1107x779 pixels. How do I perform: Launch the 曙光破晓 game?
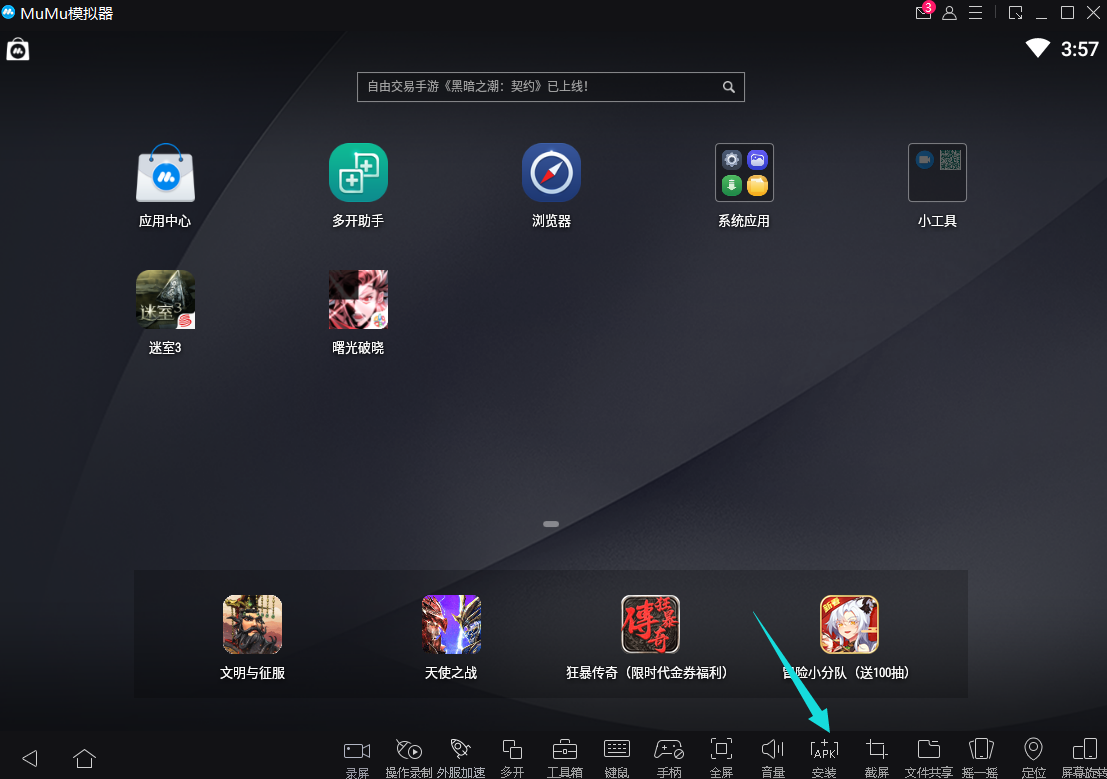pos(358,299)
